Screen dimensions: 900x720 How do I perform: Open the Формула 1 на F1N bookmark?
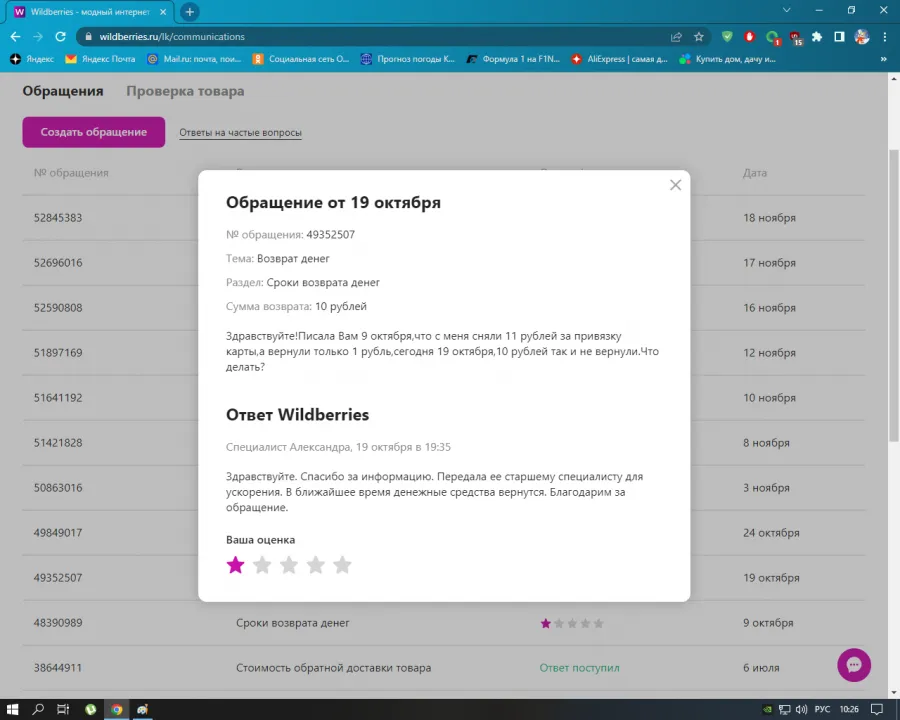[513, 59]
